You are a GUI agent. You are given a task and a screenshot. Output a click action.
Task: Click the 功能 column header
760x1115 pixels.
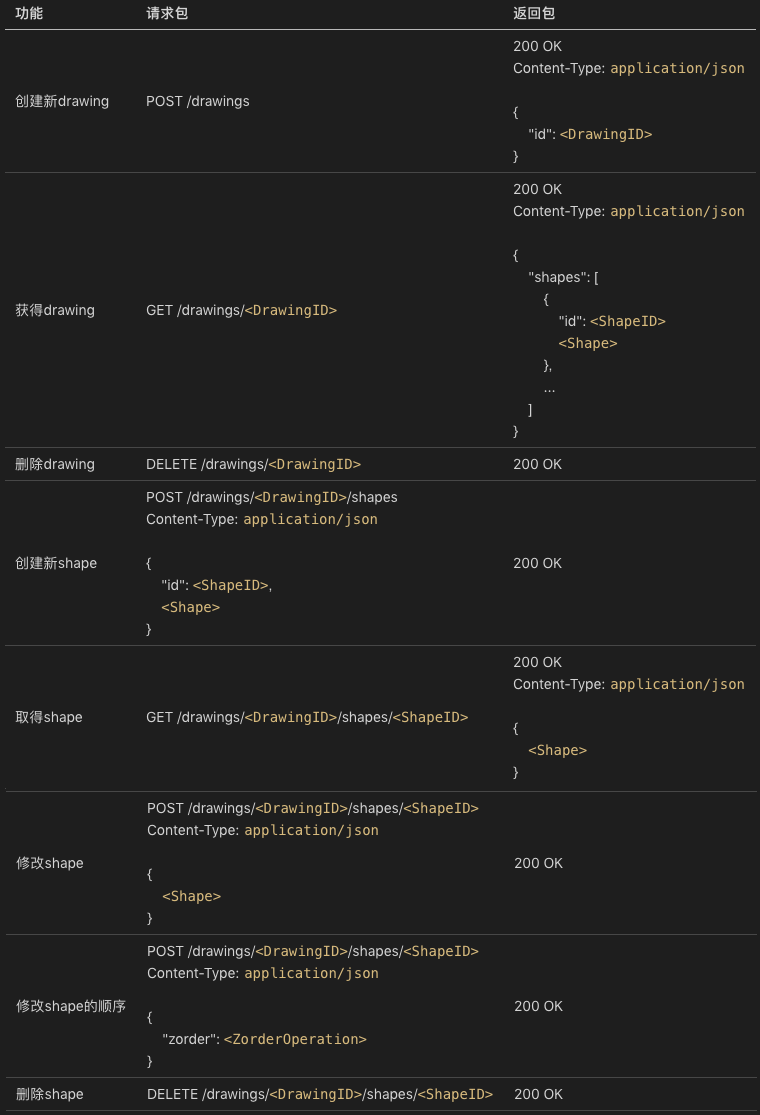point(29,14)
